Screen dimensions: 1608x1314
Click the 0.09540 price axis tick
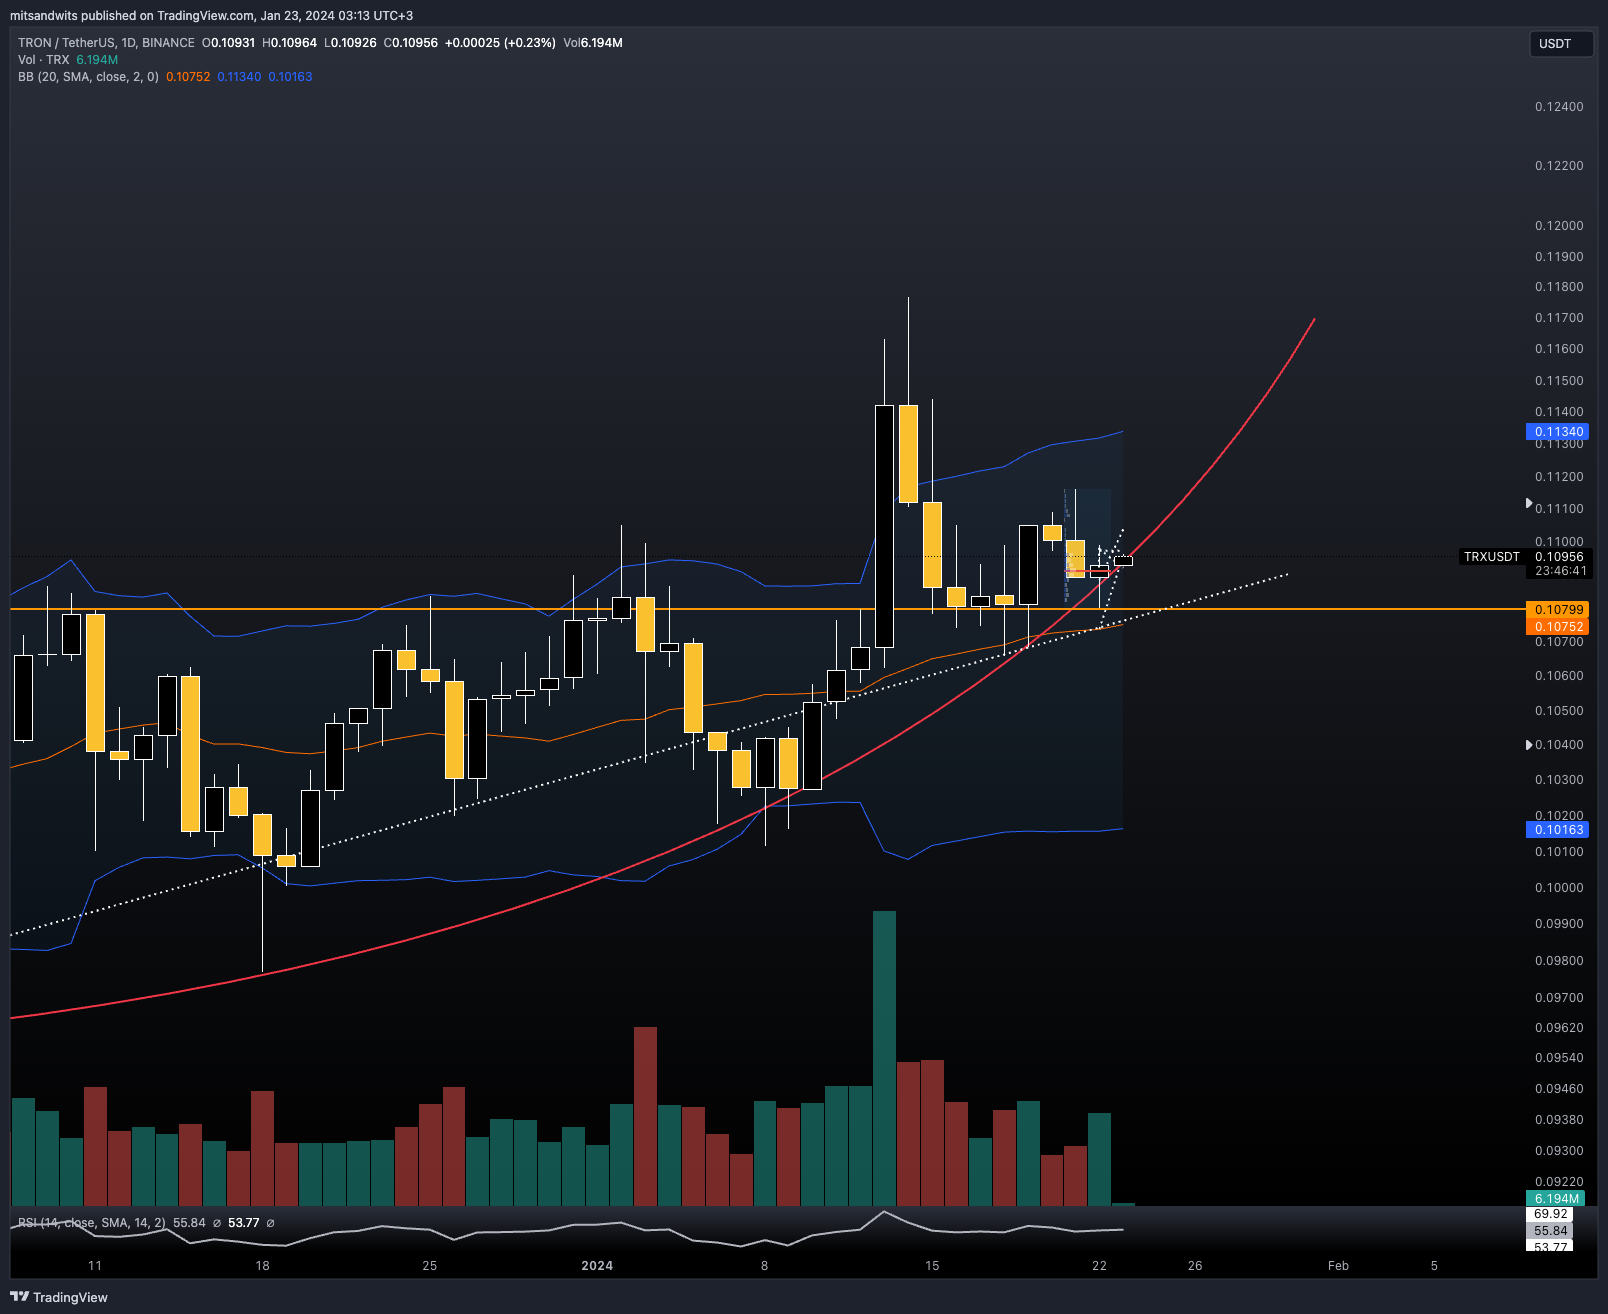(x=1559, y=1058)
